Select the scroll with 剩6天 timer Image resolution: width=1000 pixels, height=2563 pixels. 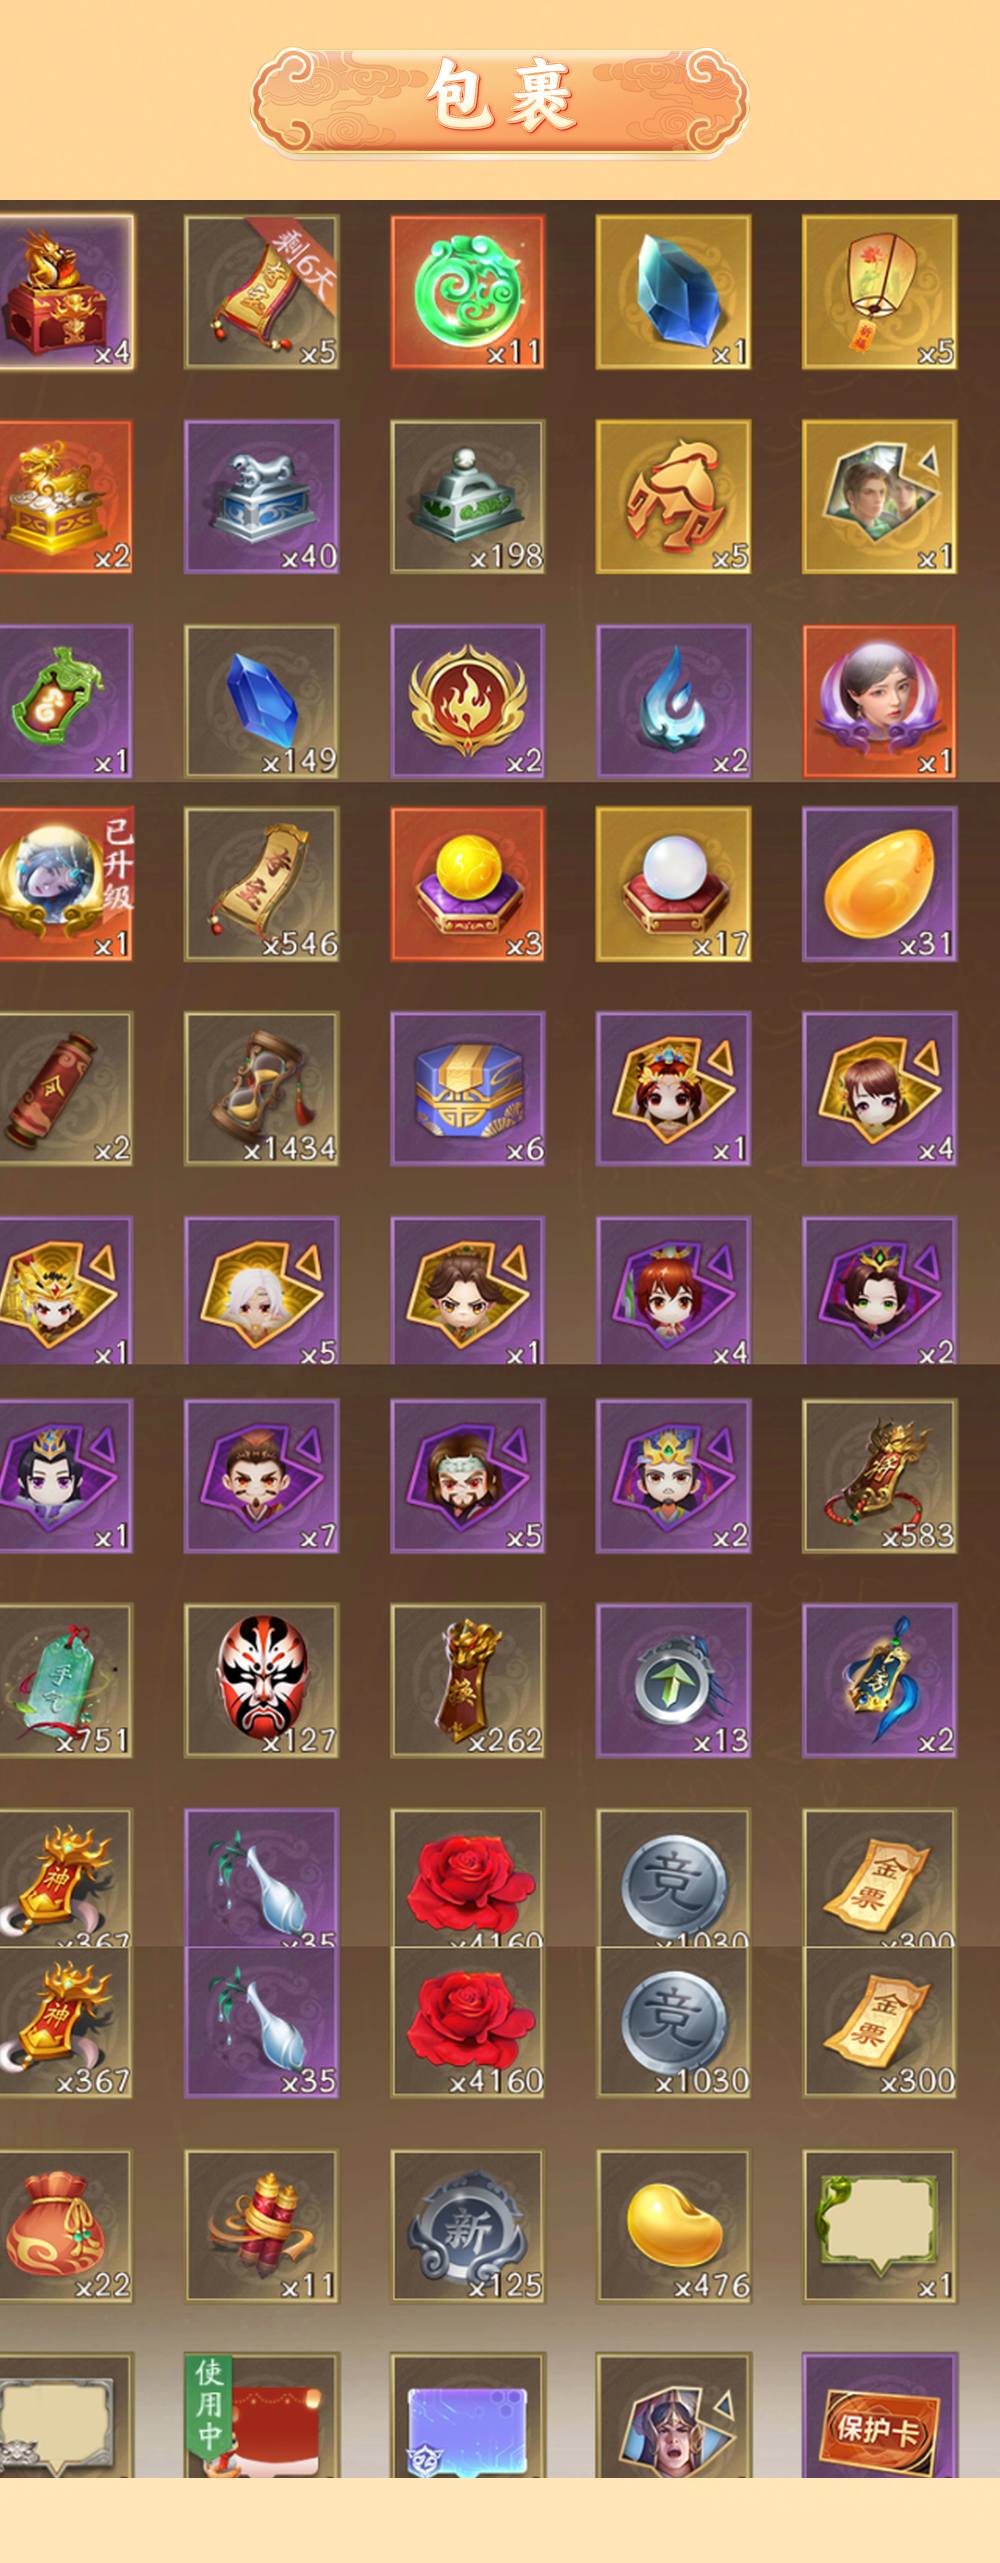click(x=261, y=292)
